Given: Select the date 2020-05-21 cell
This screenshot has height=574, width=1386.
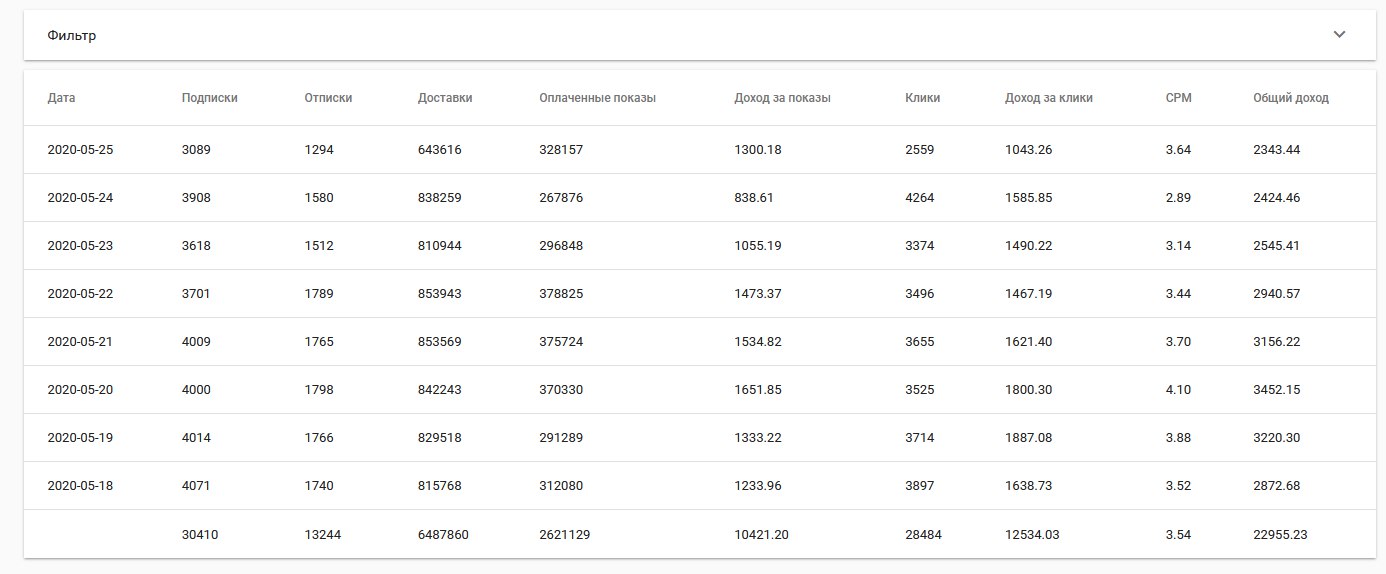Looking at the screenshot, I should tap(80, 342).
